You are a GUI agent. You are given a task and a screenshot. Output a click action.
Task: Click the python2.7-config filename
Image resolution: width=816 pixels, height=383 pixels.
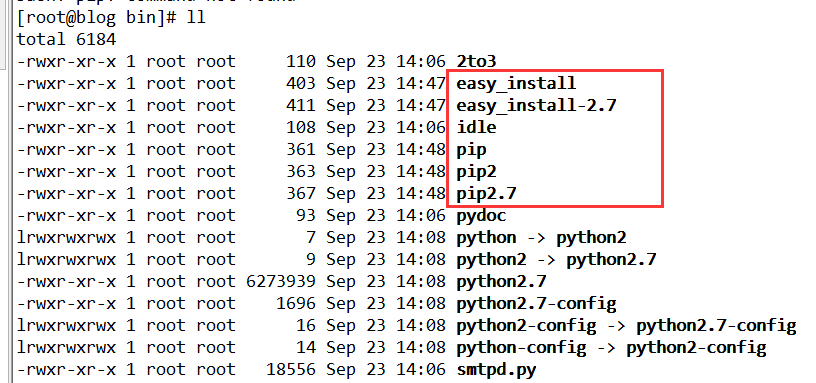tap(537, 304)
